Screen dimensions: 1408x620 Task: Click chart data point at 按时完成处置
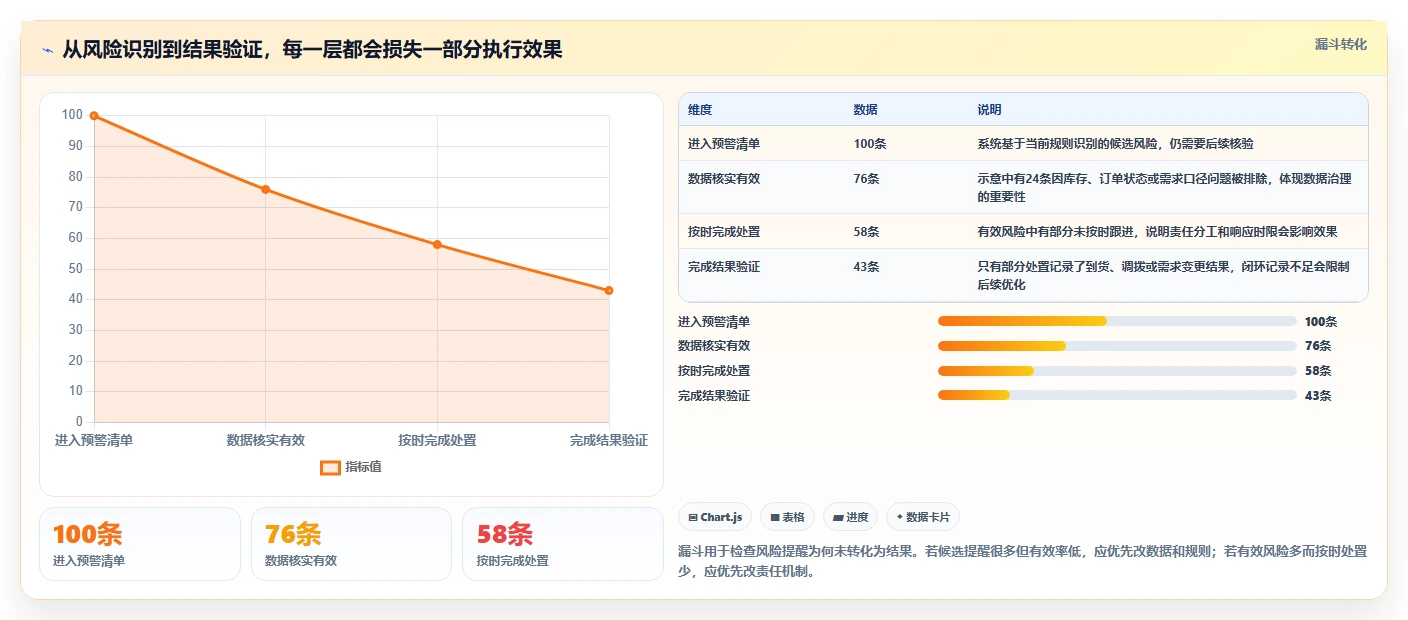pos(437,244)
